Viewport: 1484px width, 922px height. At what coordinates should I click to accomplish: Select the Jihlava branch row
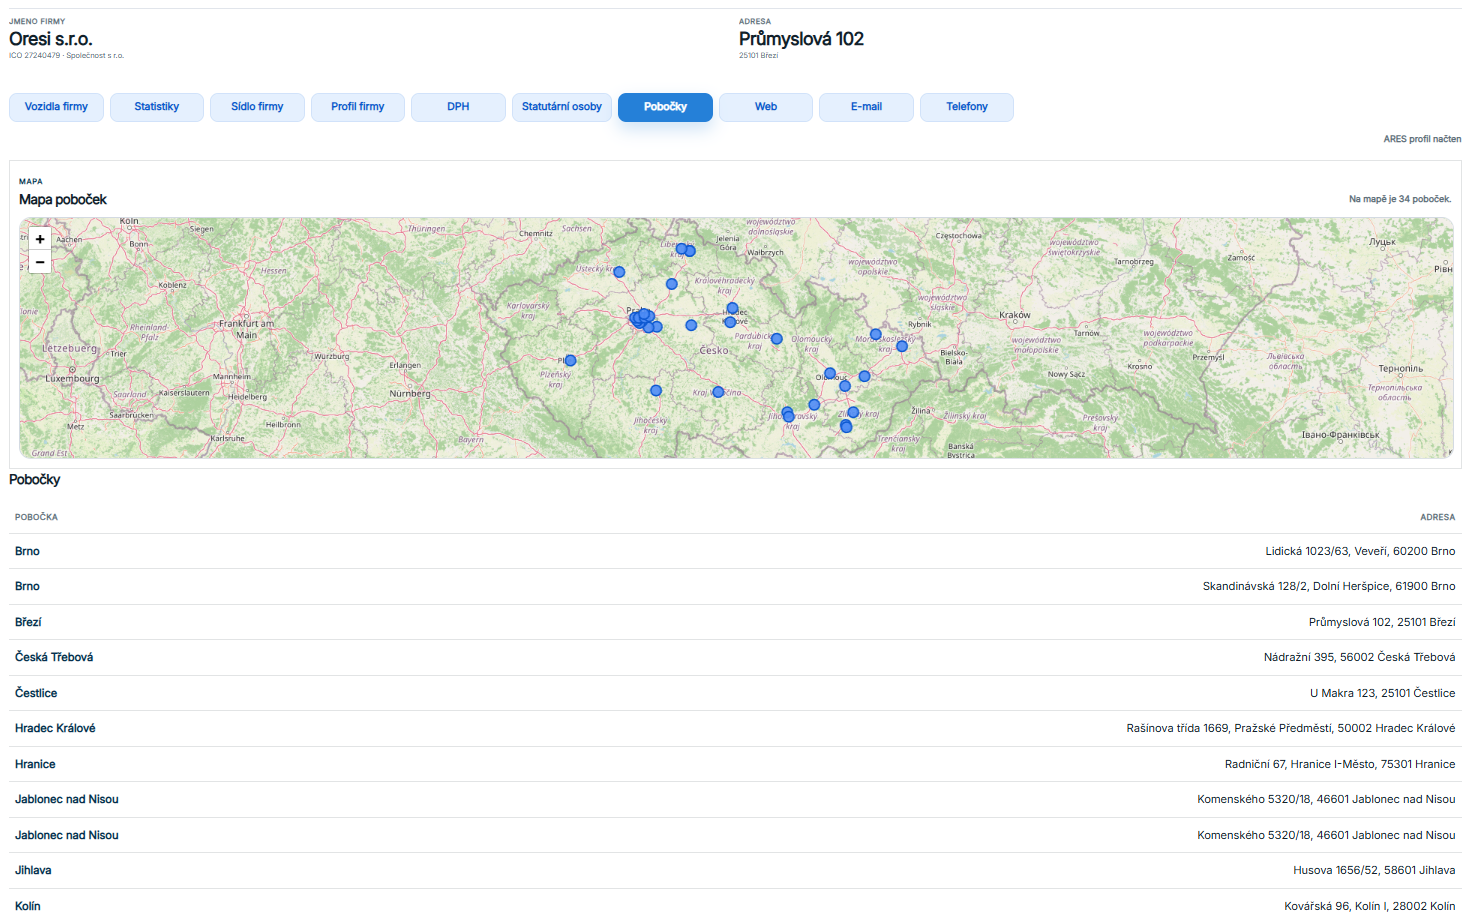pos(735,871)
